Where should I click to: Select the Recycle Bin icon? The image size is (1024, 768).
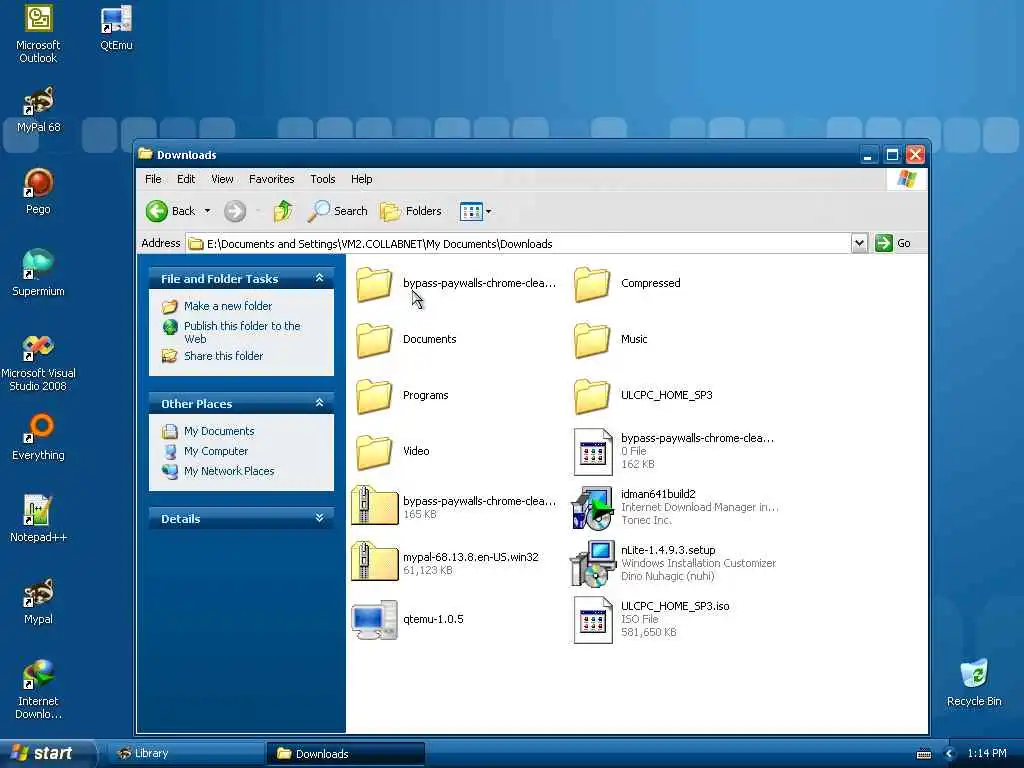click(974, 683)
